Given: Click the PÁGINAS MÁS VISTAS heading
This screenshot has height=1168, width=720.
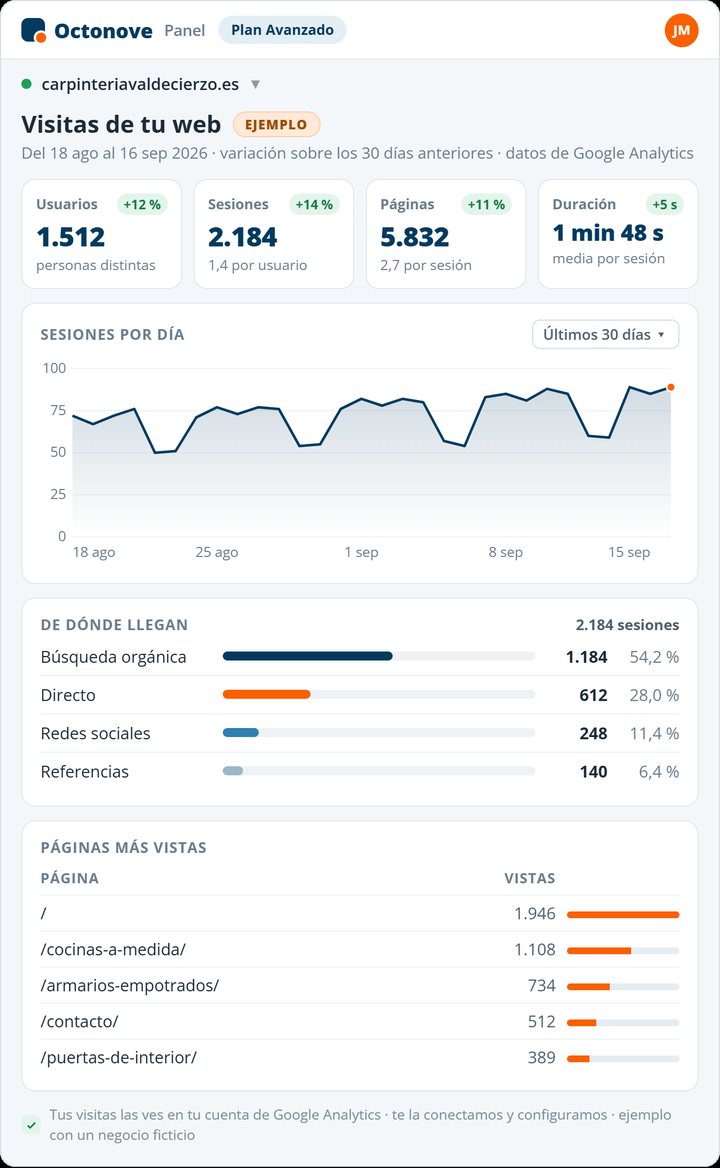Looking at the screenshot, I should pyautogui.click(x=124, y=847).
